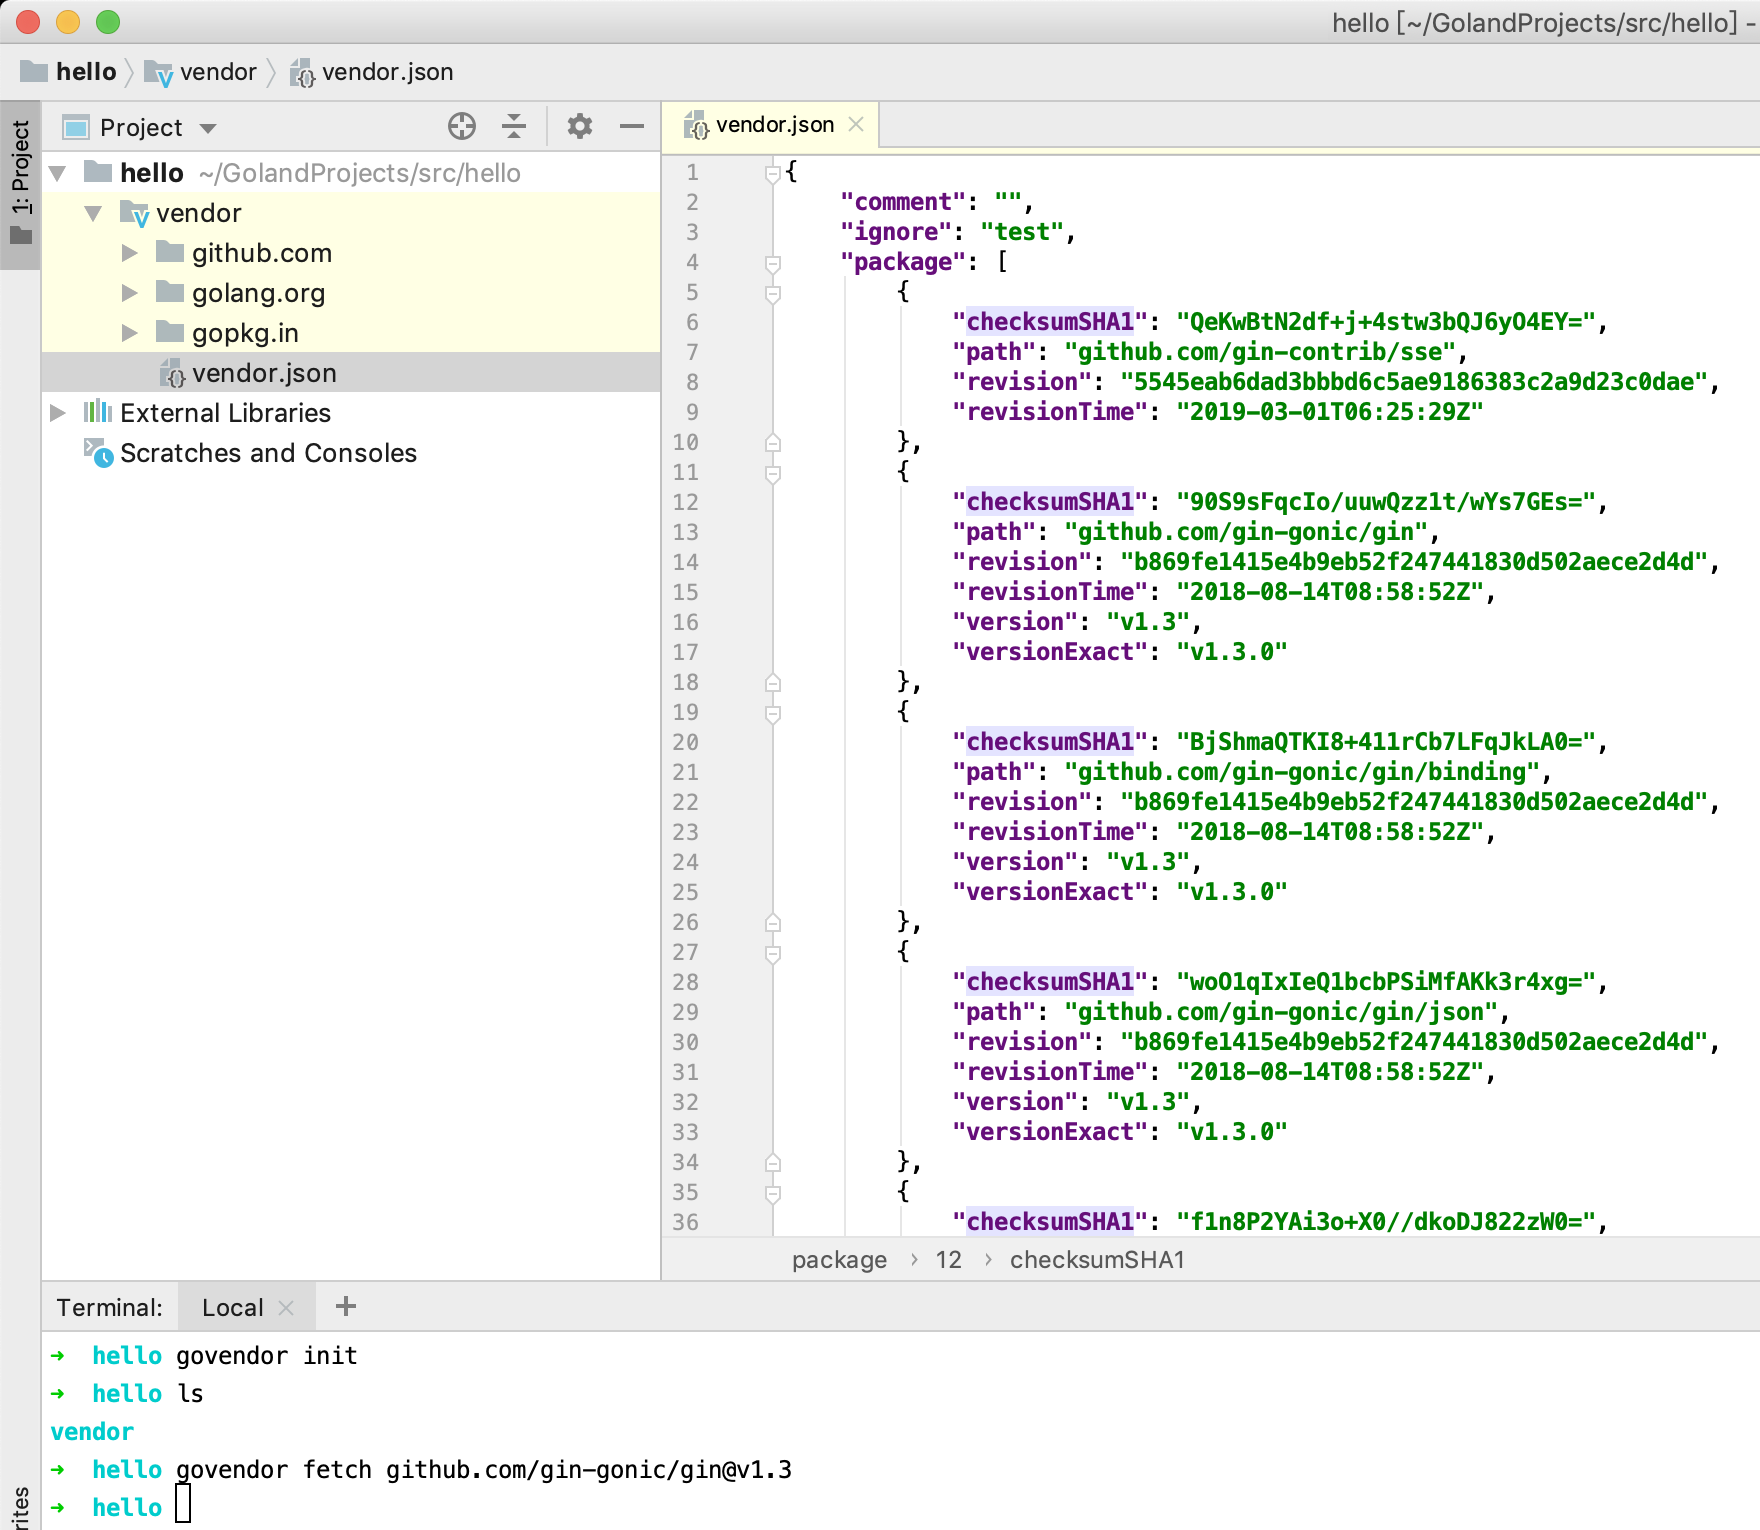Click the vendor.json tab file icon
Image resolution: width=1760 pixels, height=1530 pixels.
696,125
